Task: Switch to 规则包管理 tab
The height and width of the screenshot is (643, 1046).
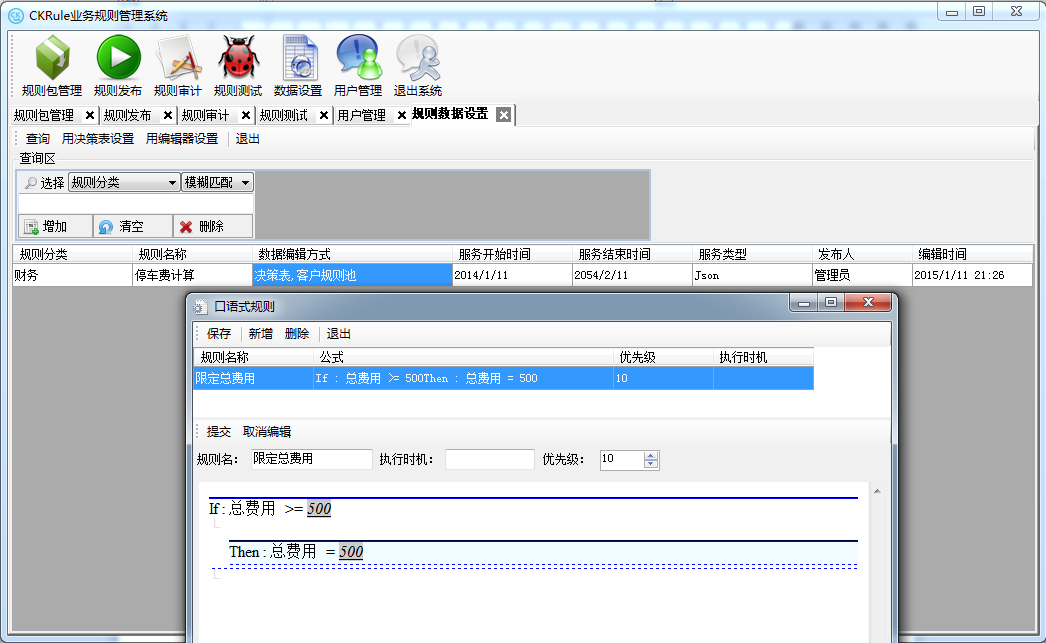Action: point(44,115)
